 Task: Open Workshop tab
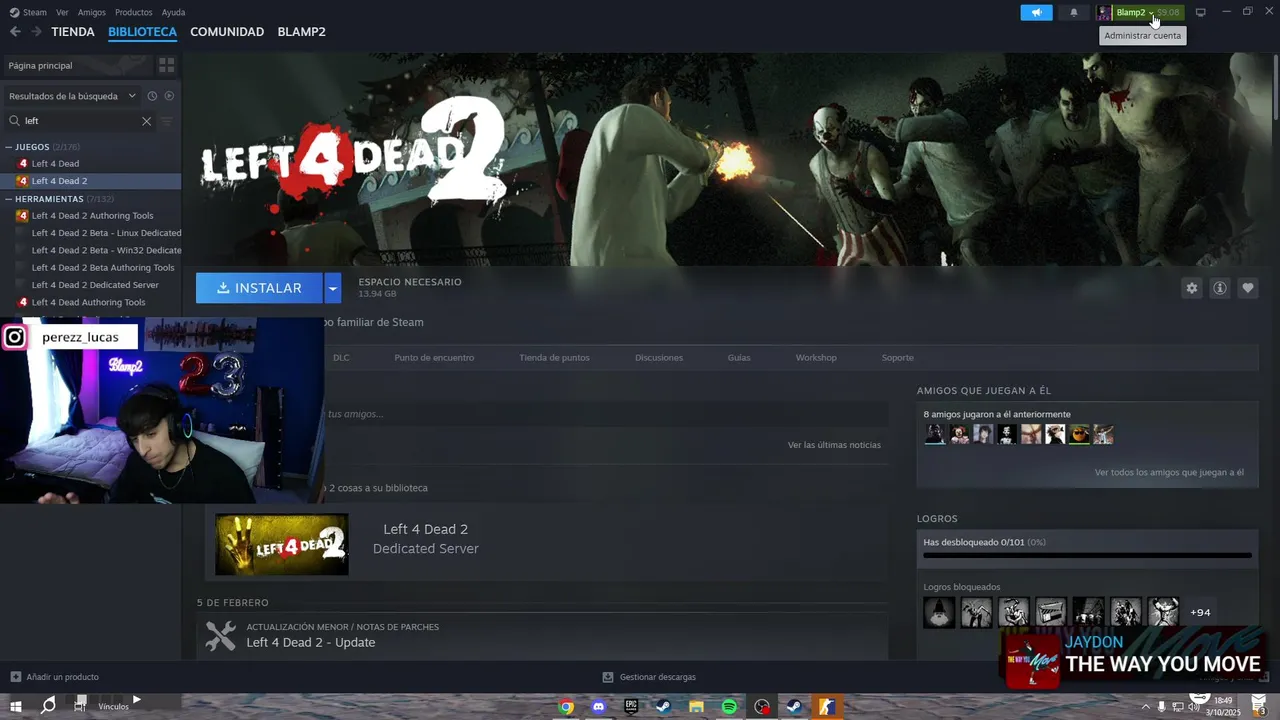(816, 357)
